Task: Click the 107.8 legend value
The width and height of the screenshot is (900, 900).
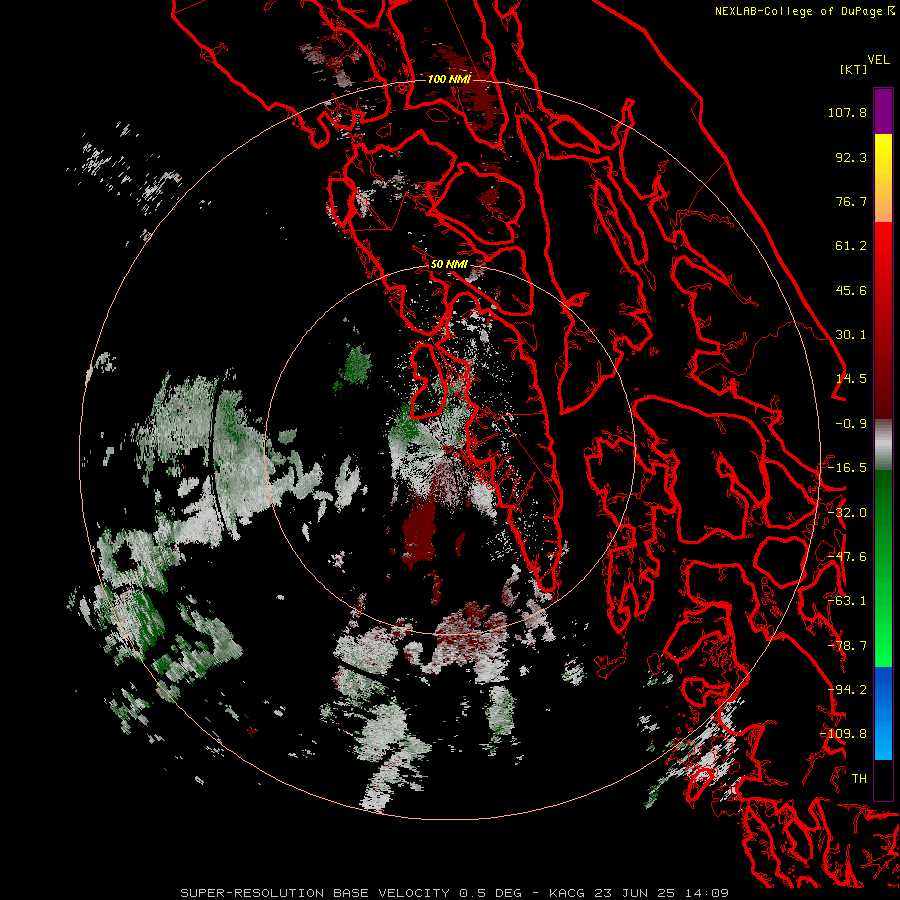Action: pyautogui.click(x=847, y=112)
